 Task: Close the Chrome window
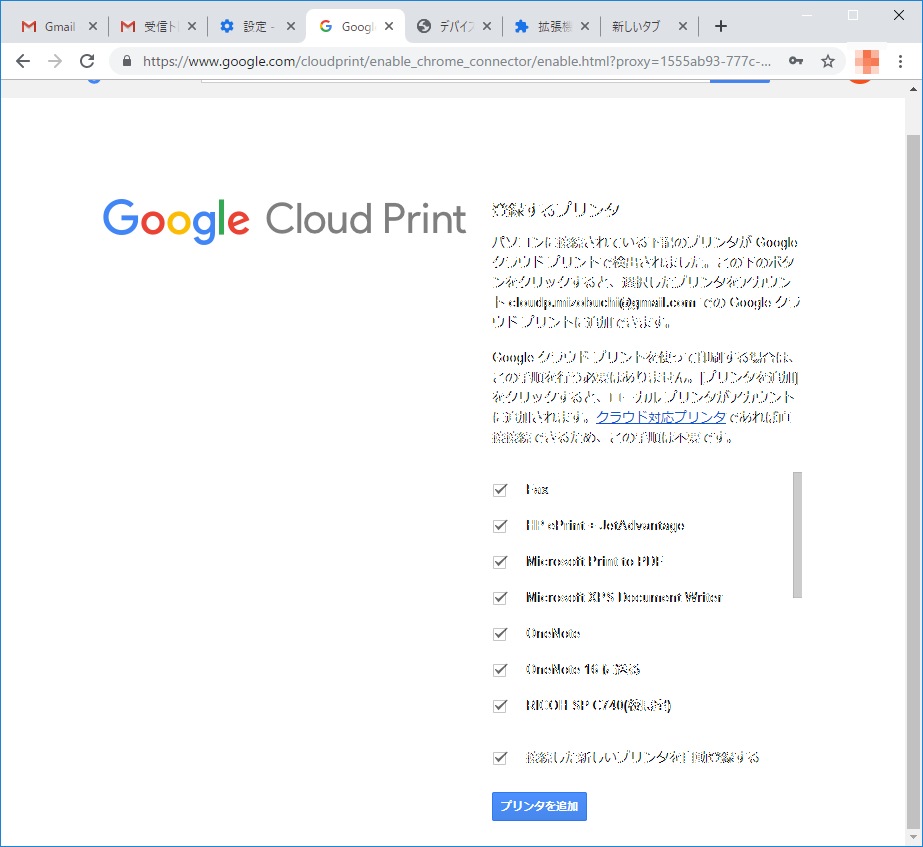click(x=898, y=15)
